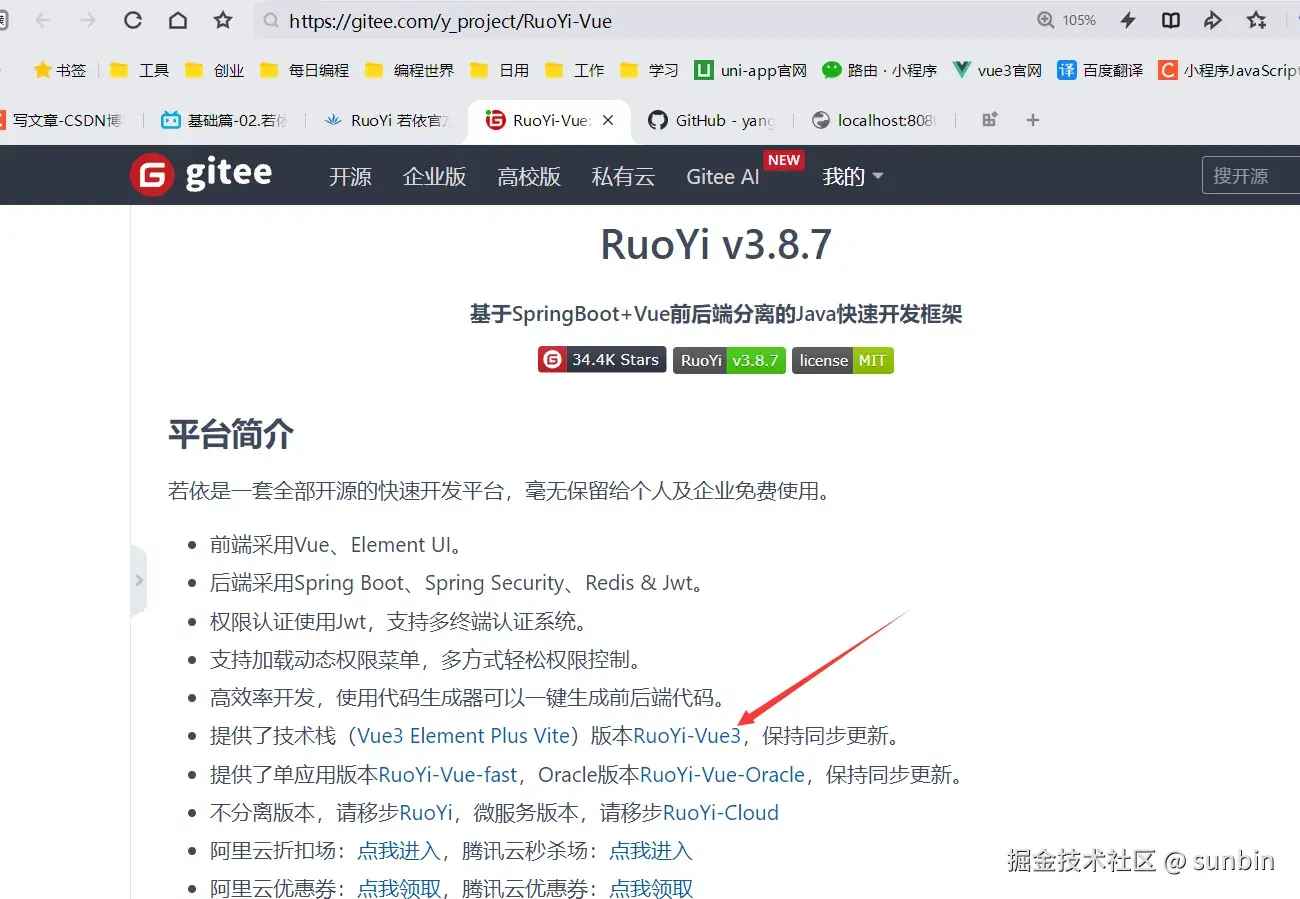Screen dimensions: 1300x899
Task: Switch to the 基础篇-02.若依 tab
Action: [x=224, y=120]
